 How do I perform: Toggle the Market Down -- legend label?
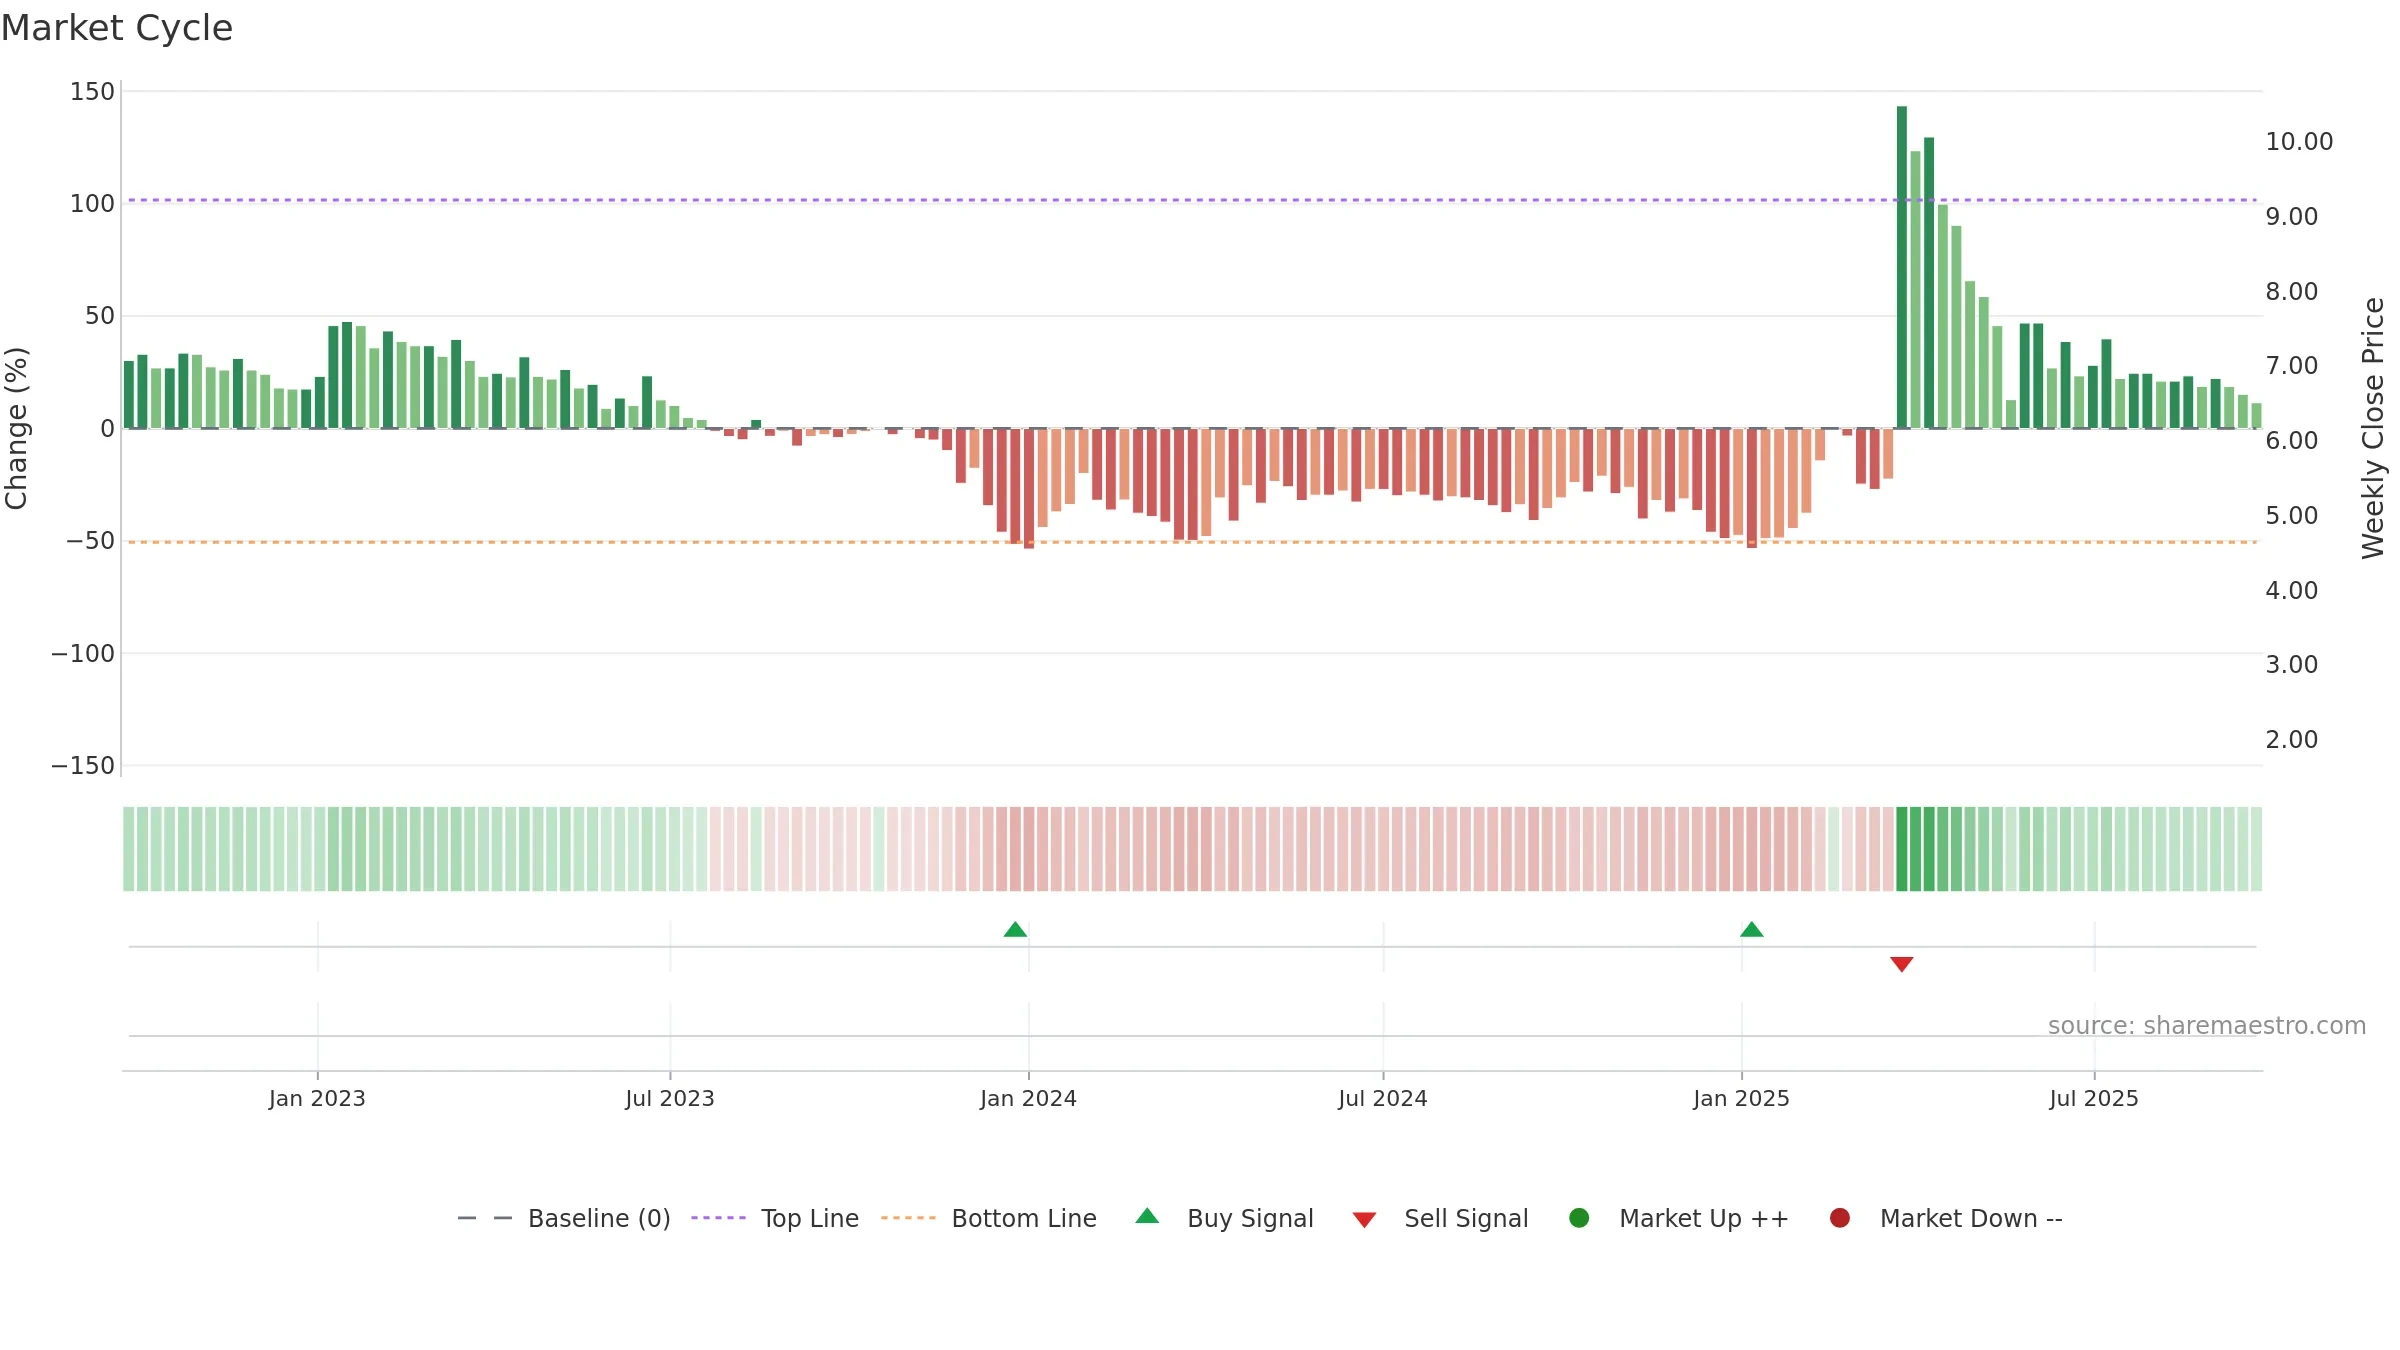pos(1971,1219)
